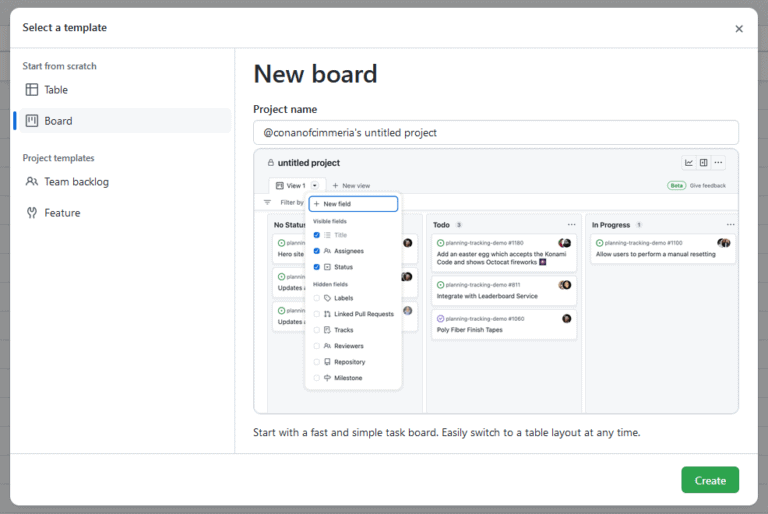Click the avatar on the #811 card
The image size is (768, 514).
pos(565,285)
